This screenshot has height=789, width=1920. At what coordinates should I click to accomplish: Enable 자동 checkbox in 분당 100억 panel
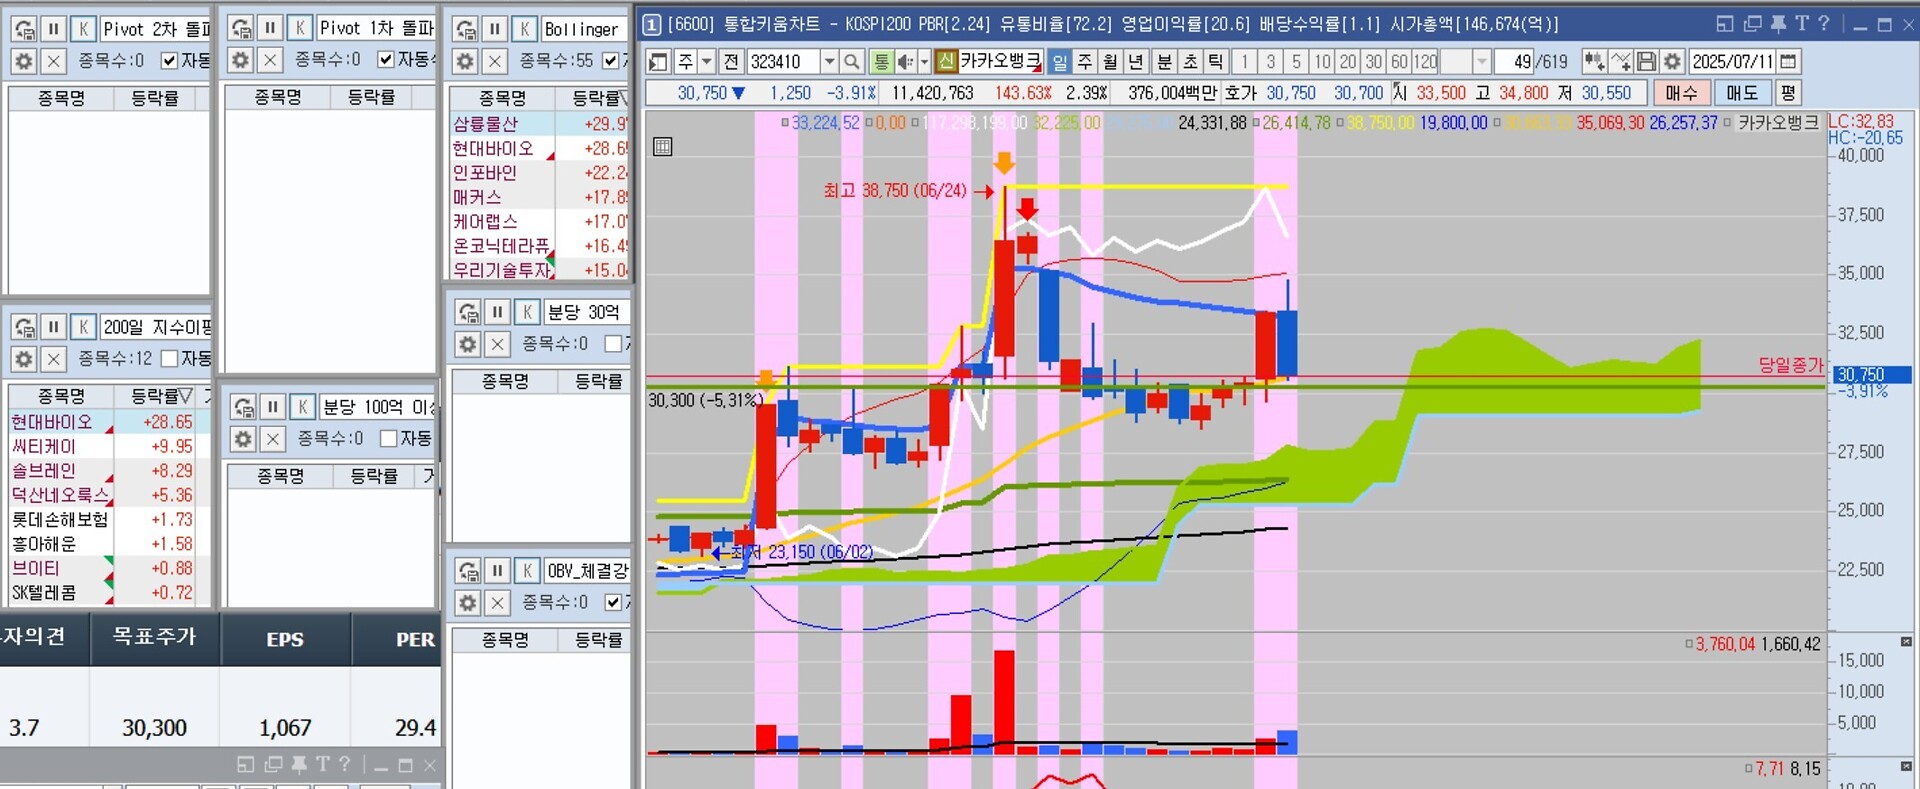click(x=389, y=438)
